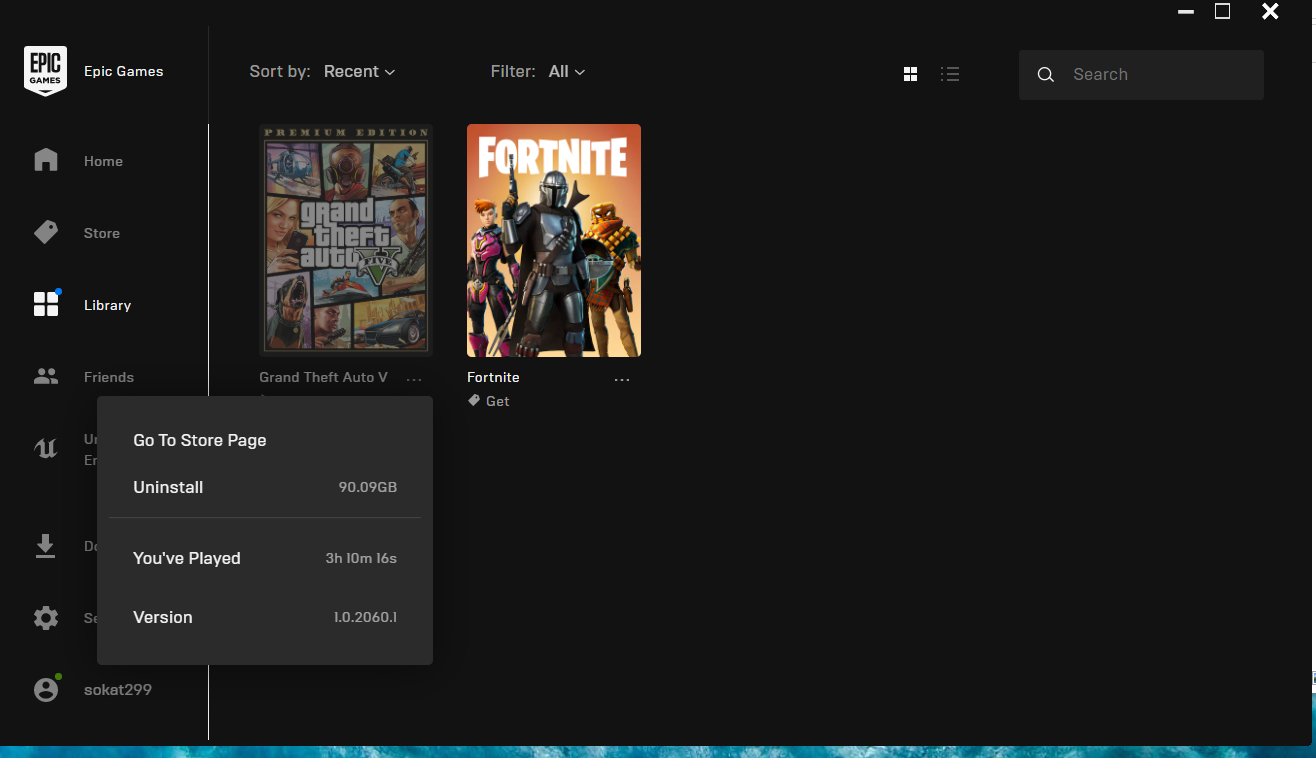Collapse the Grand Theft Auto V options menu

pyautogui.click(x=414, y=379)
